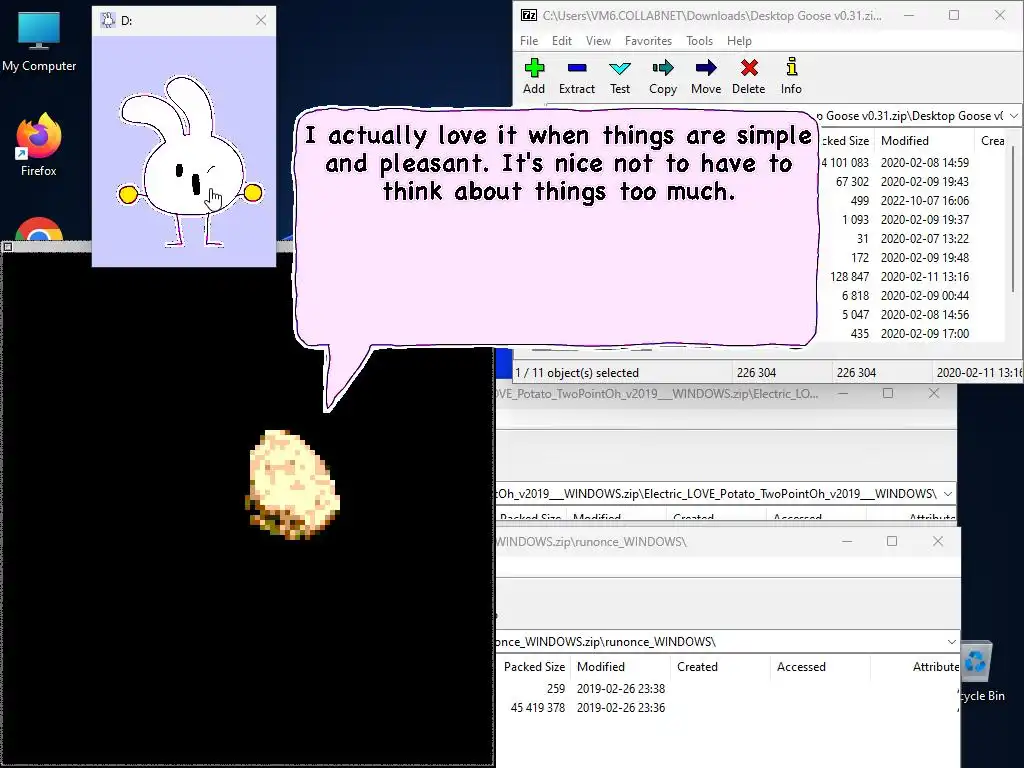Viewport: 1024px width, 768px height.
Task: Select row with size 5 047
Action: (x=911, y=314)
